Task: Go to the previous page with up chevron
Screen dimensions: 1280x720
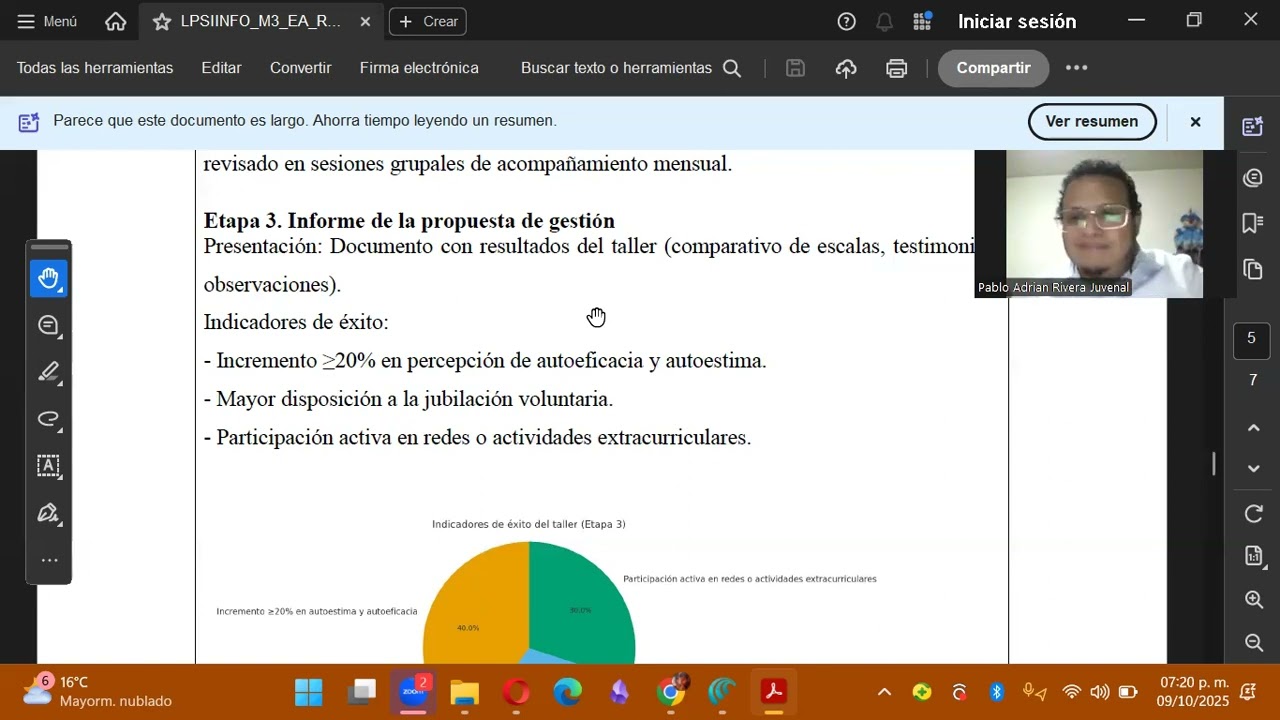Action: 1253,428
